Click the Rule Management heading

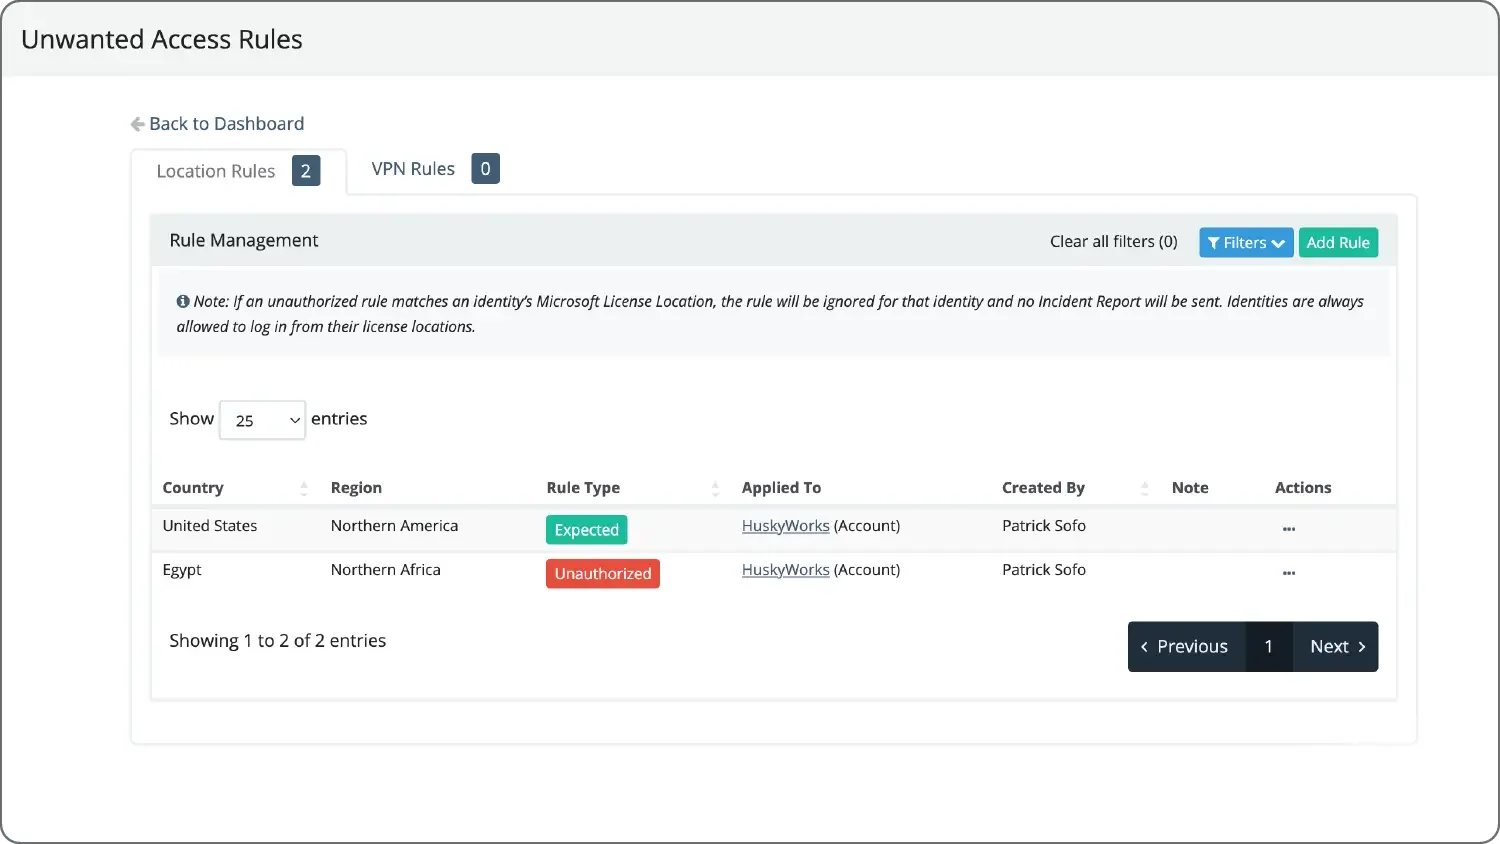click(x=244, y=241)
